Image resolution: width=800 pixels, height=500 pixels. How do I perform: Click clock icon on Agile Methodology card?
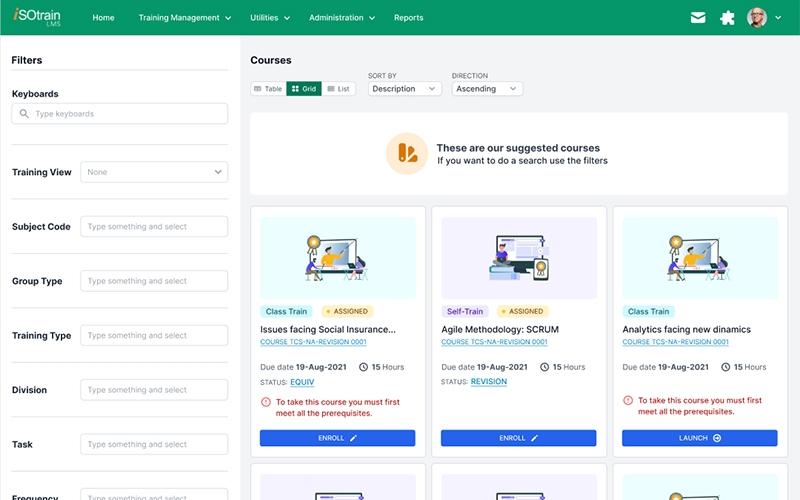544,367
